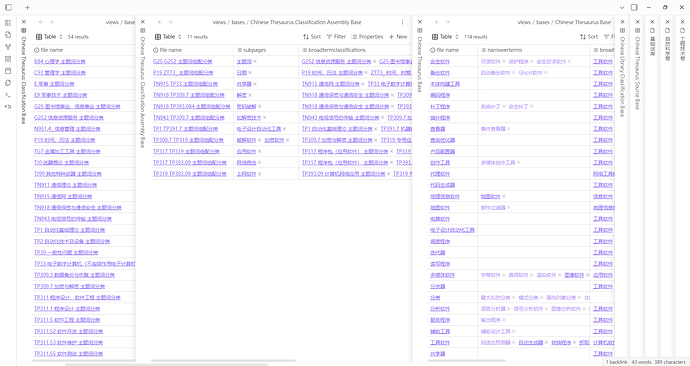Open the calendar daily note ribbon icon
The width and height of the screenshot is (690, 366).
coord(8,71)
